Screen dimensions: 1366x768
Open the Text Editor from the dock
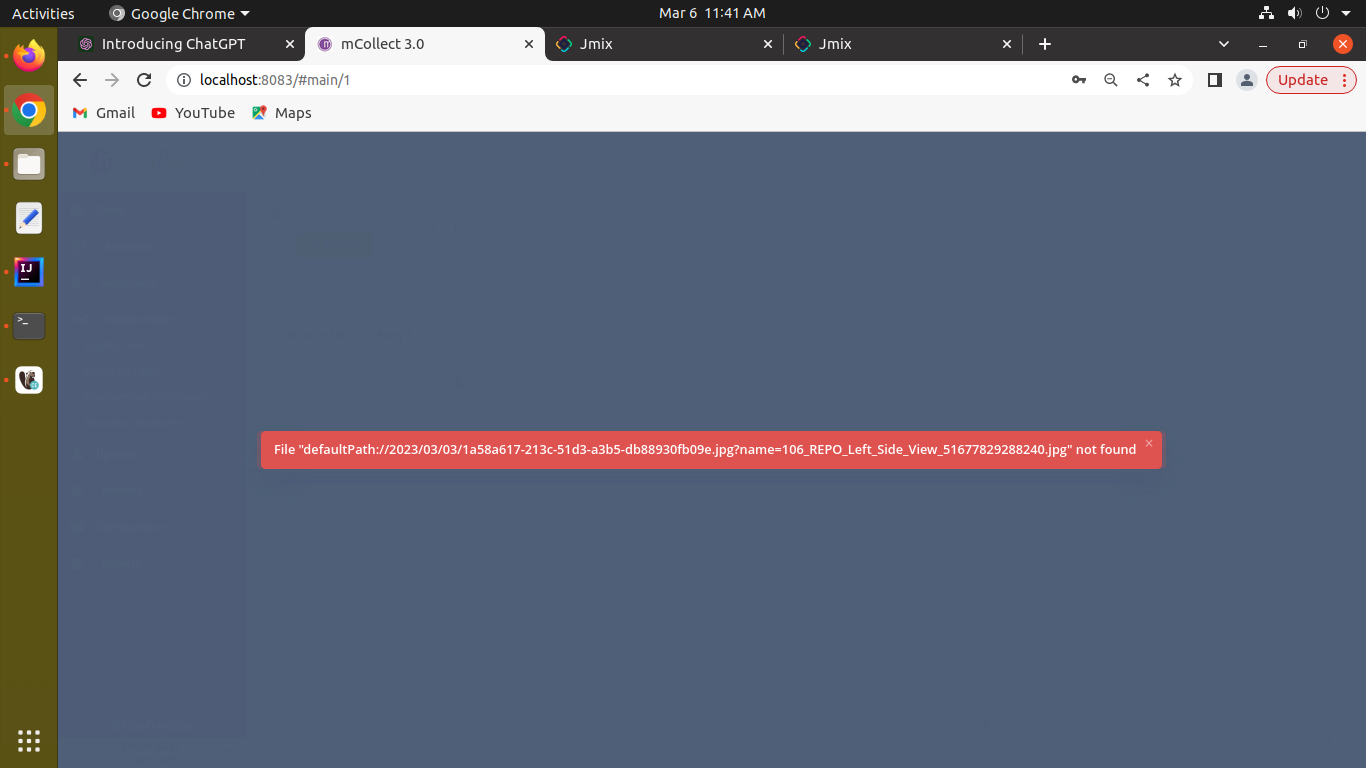(x=29, y=218)
